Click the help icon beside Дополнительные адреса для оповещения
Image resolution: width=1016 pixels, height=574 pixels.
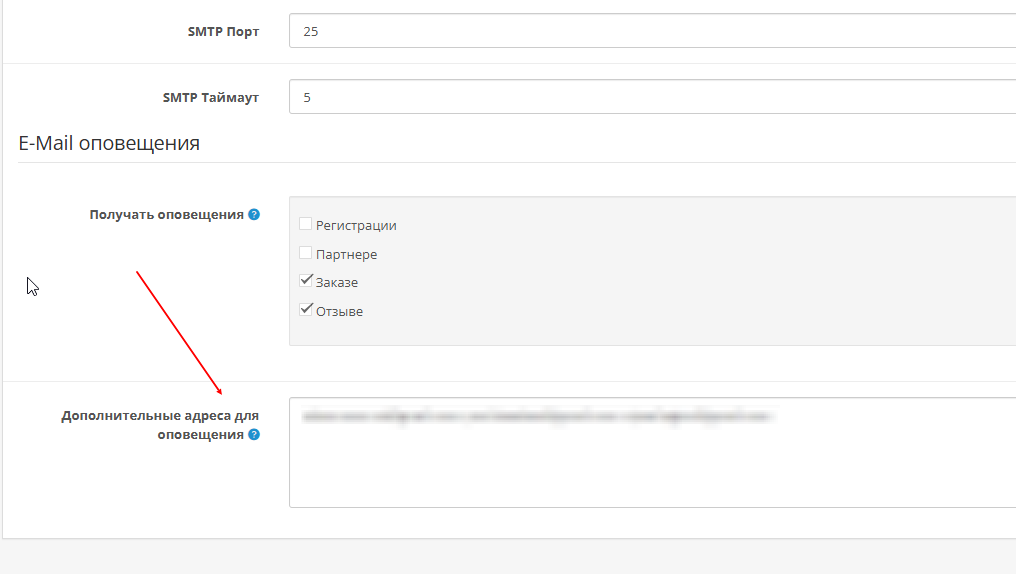point(254,435)
